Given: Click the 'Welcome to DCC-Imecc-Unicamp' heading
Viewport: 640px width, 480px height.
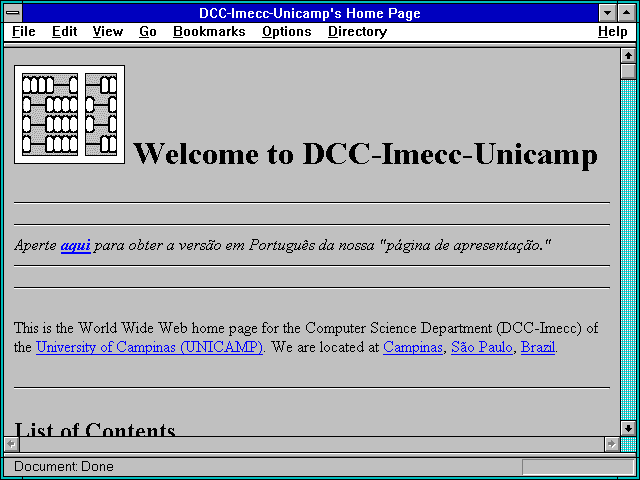Looking at the screenshot, I should [x=365, y=154].
